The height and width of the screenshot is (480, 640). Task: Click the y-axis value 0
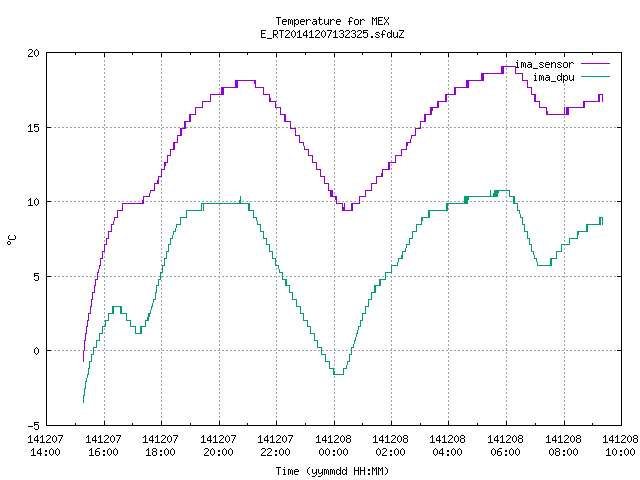click(37, 351)
